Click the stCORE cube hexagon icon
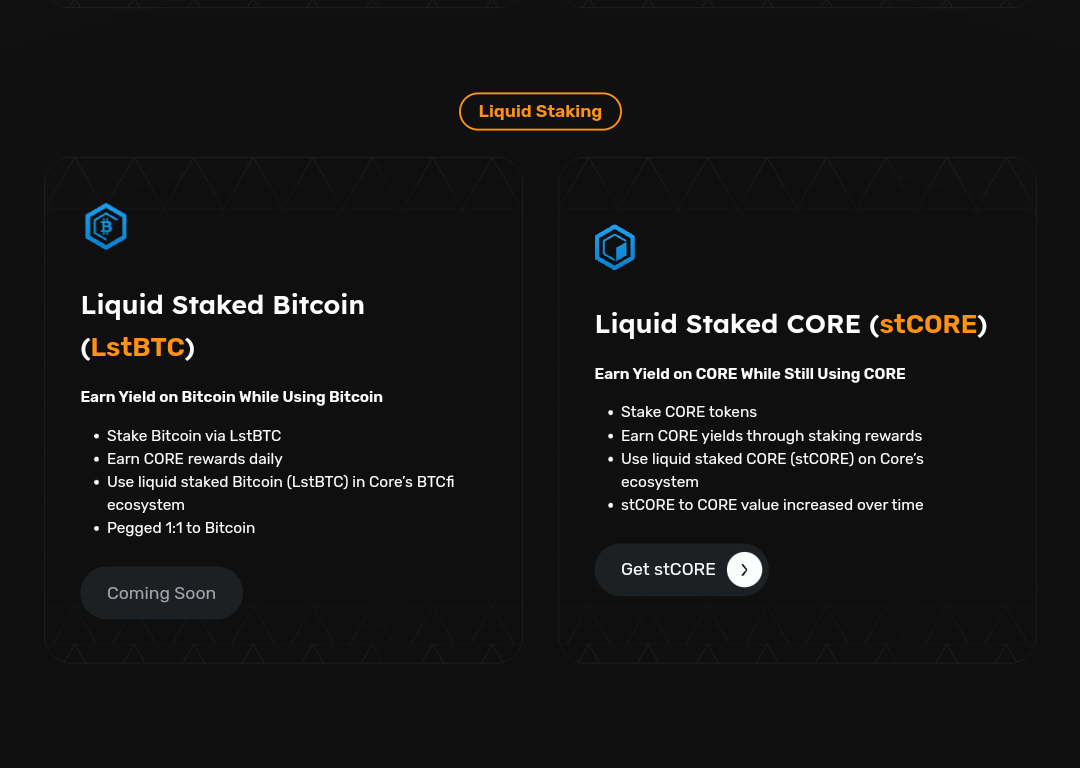The width and height of the screenshot is (1080, 768). 615,247
